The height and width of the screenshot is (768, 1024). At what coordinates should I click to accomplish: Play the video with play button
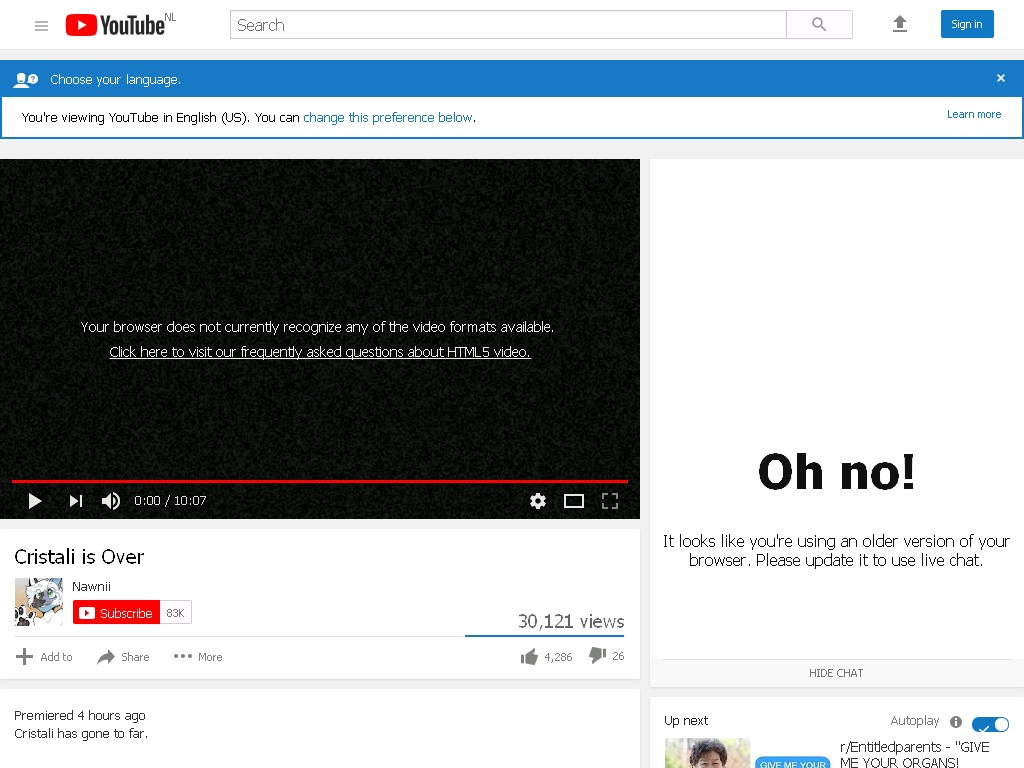(35, 501)
